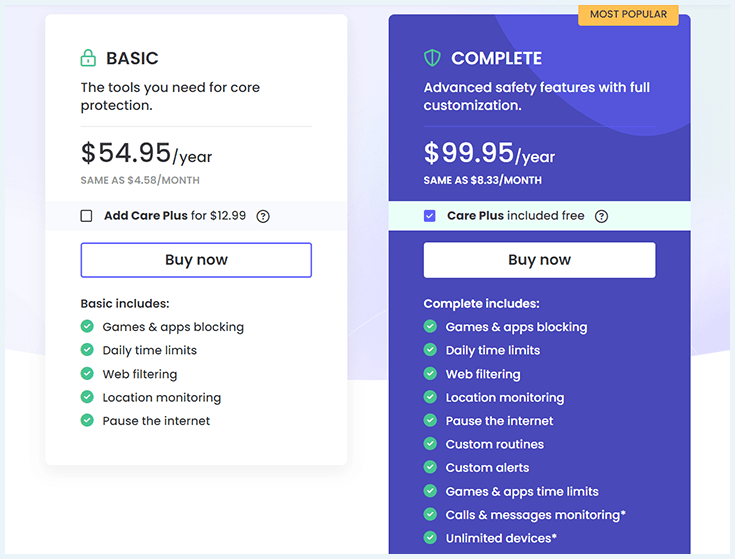735x559 pixels.
Task: Toggle the Care Plus included free checkbox
Action: (x=429, y=216)
